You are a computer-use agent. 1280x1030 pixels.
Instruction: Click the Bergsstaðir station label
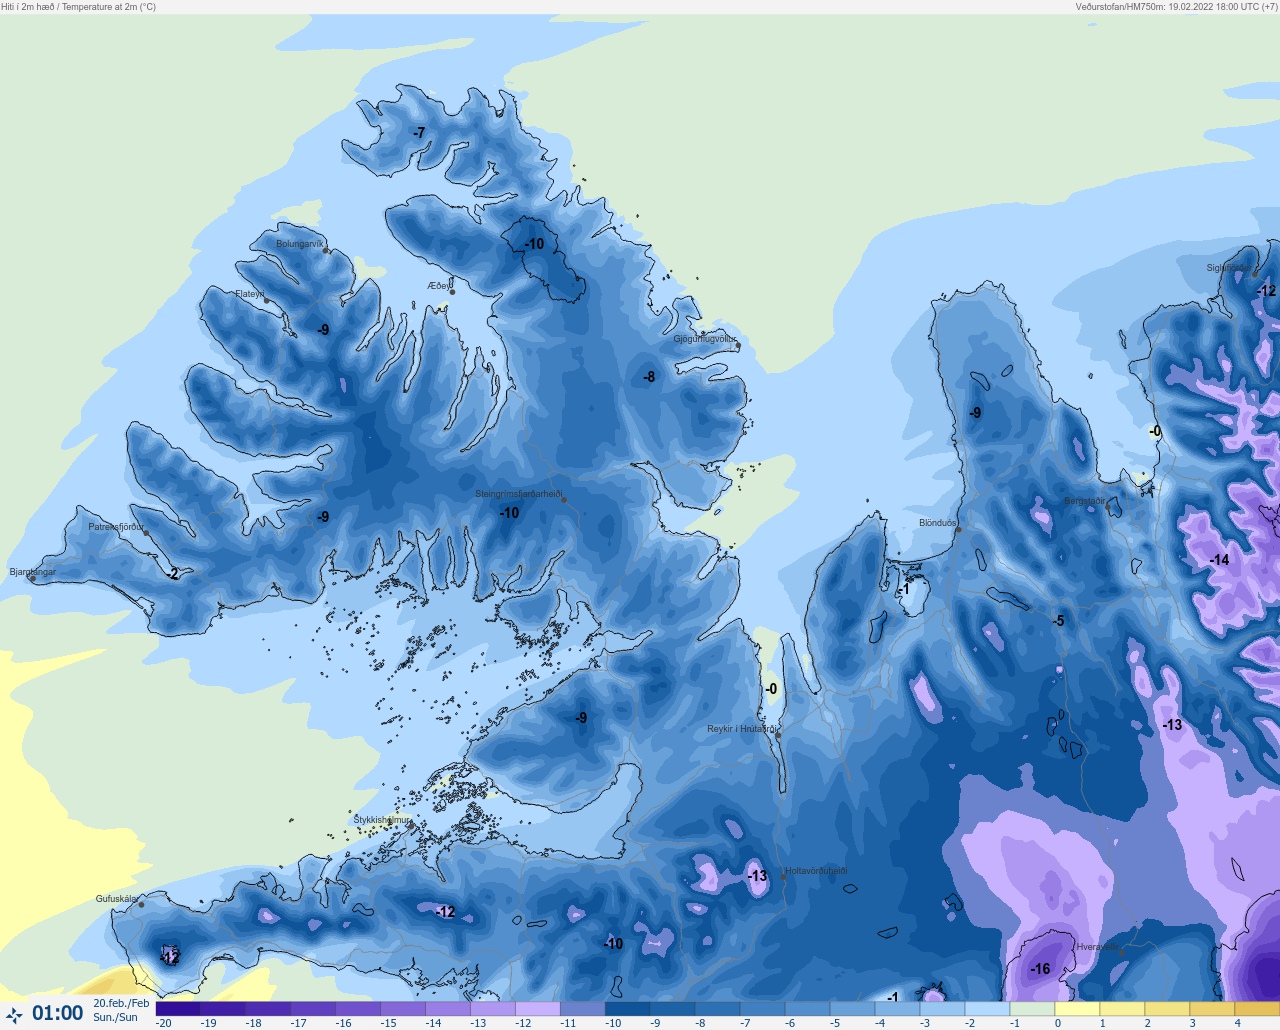coord(1085,501)
